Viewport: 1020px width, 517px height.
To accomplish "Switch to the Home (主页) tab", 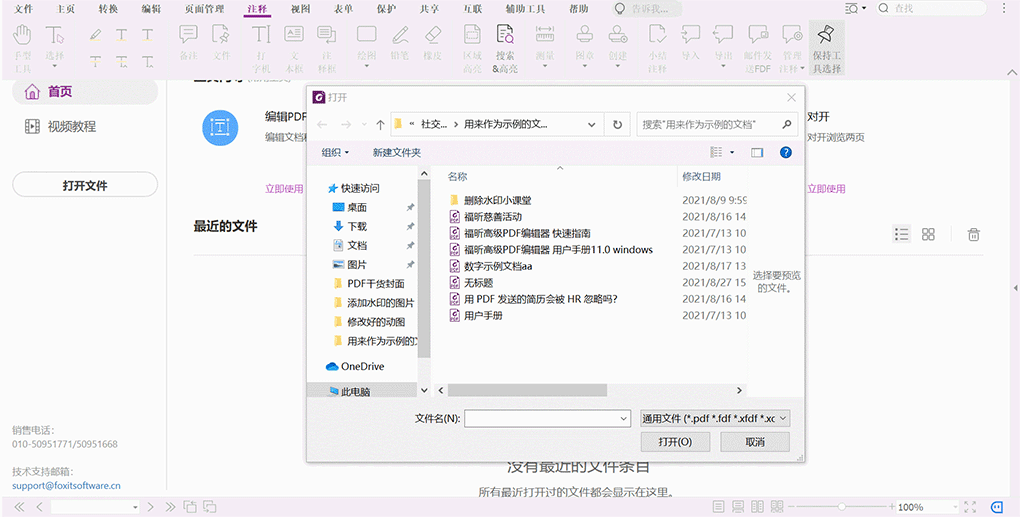I will click(x=65, y=9).
